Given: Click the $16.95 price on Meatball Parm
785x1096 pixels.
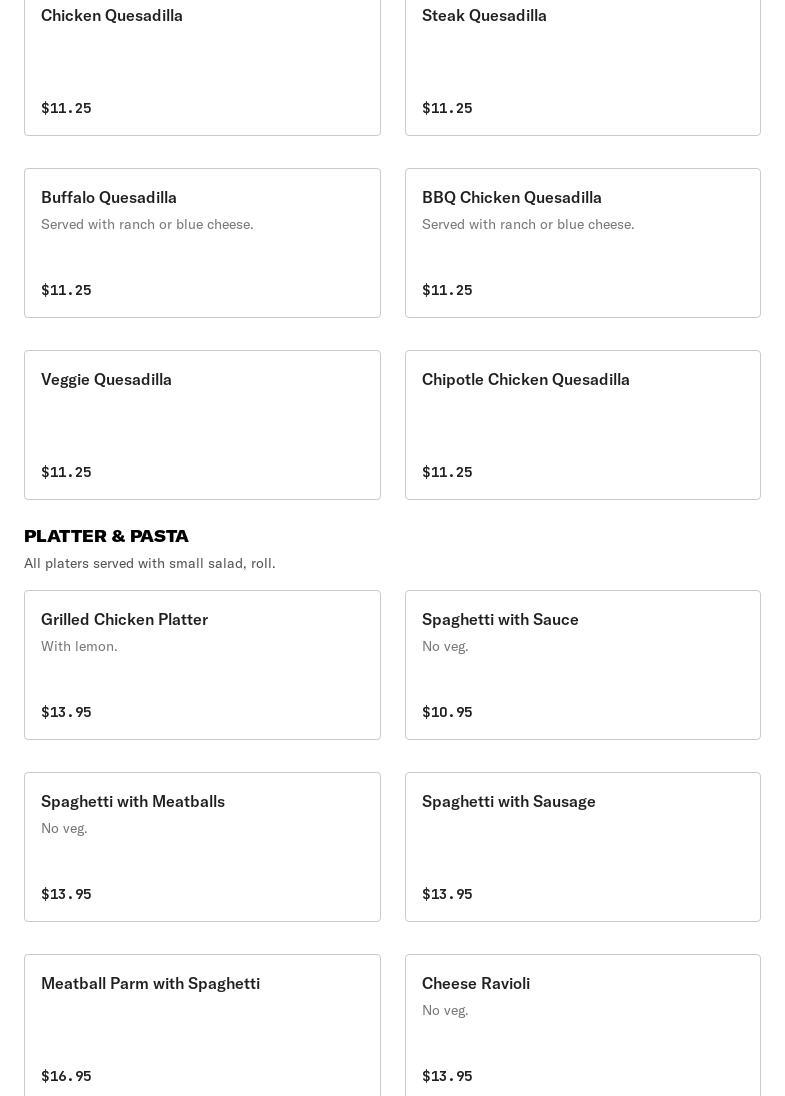Looking at the screenshot, I should [66, 1076].
